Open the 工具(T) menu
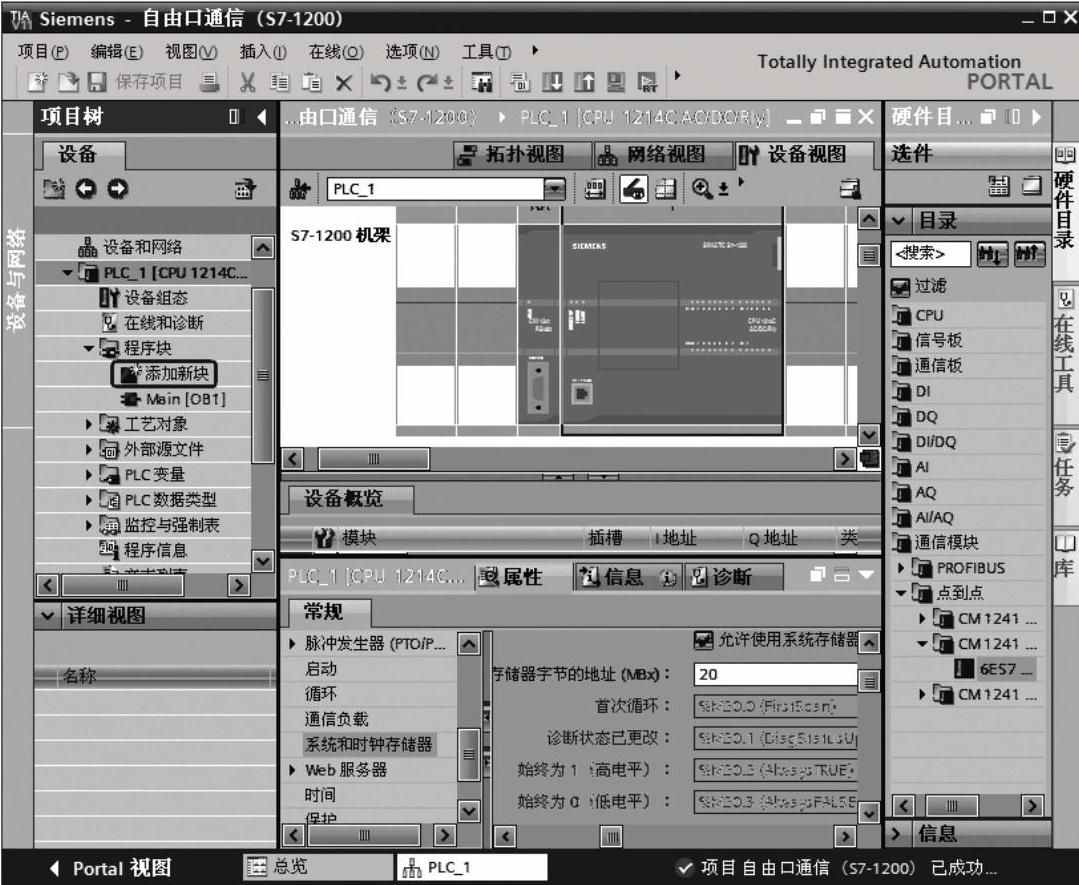Screen dimensions: 1079x885 tap(487, 52)
